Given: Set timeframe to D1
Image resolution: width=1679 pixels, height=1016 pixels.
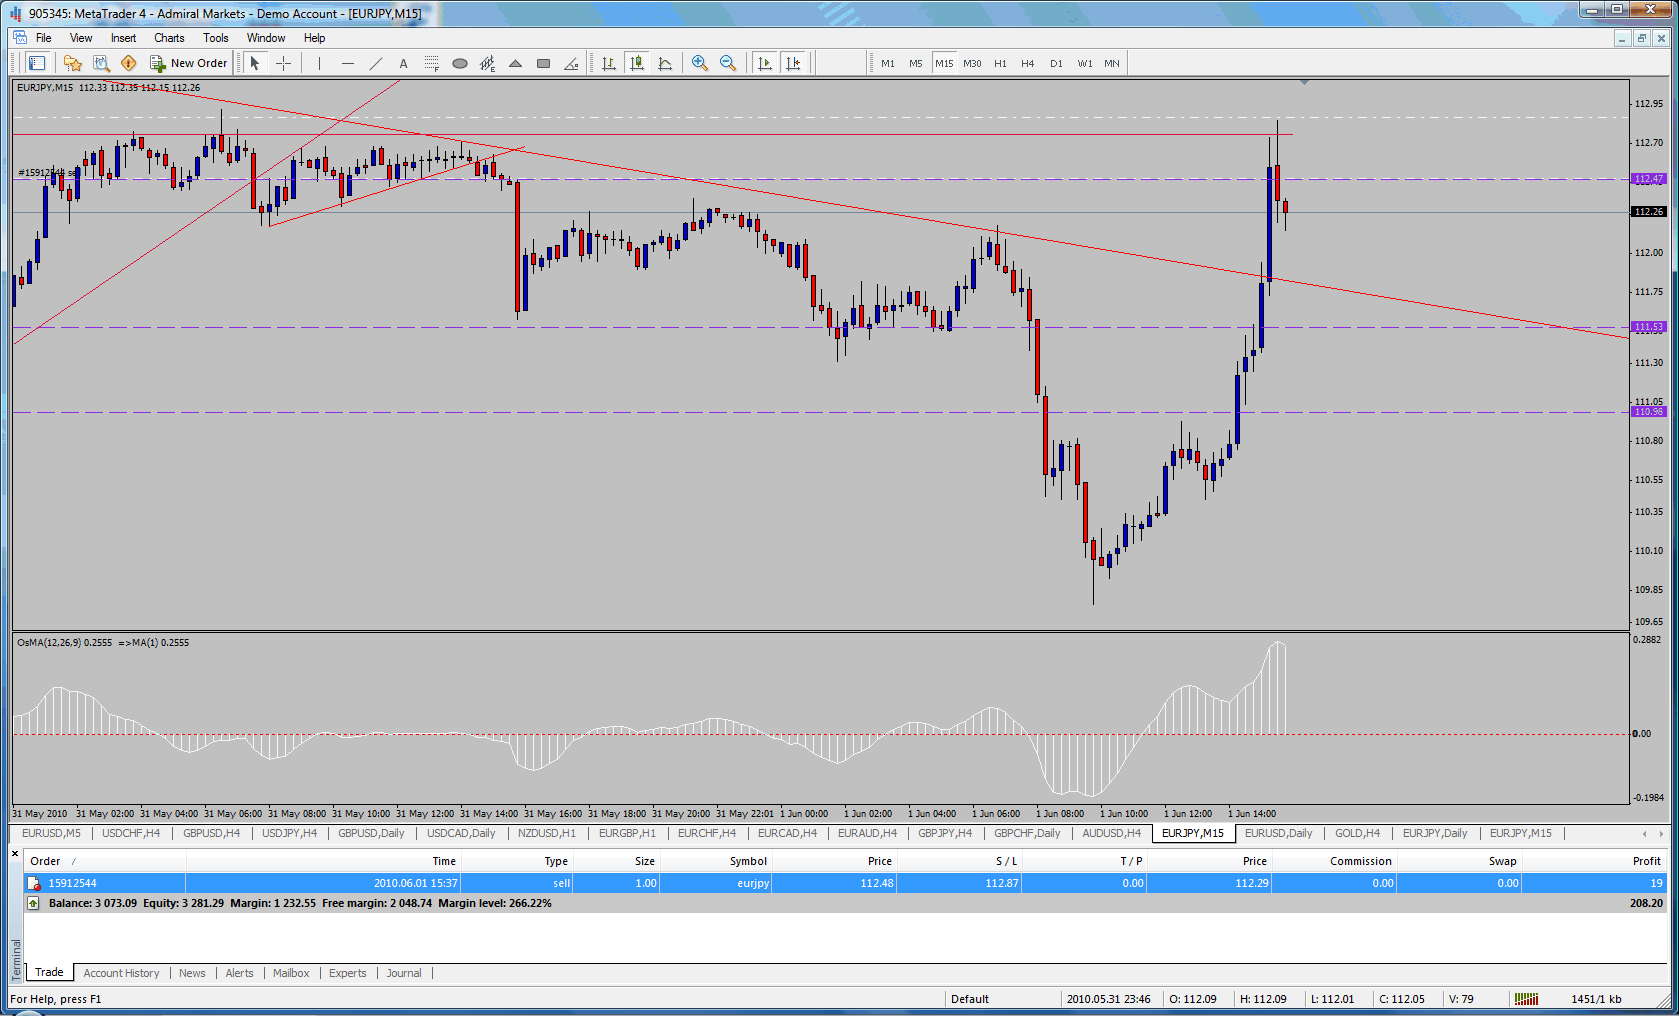Looking at the screenshot, I should click(1056, 63).
